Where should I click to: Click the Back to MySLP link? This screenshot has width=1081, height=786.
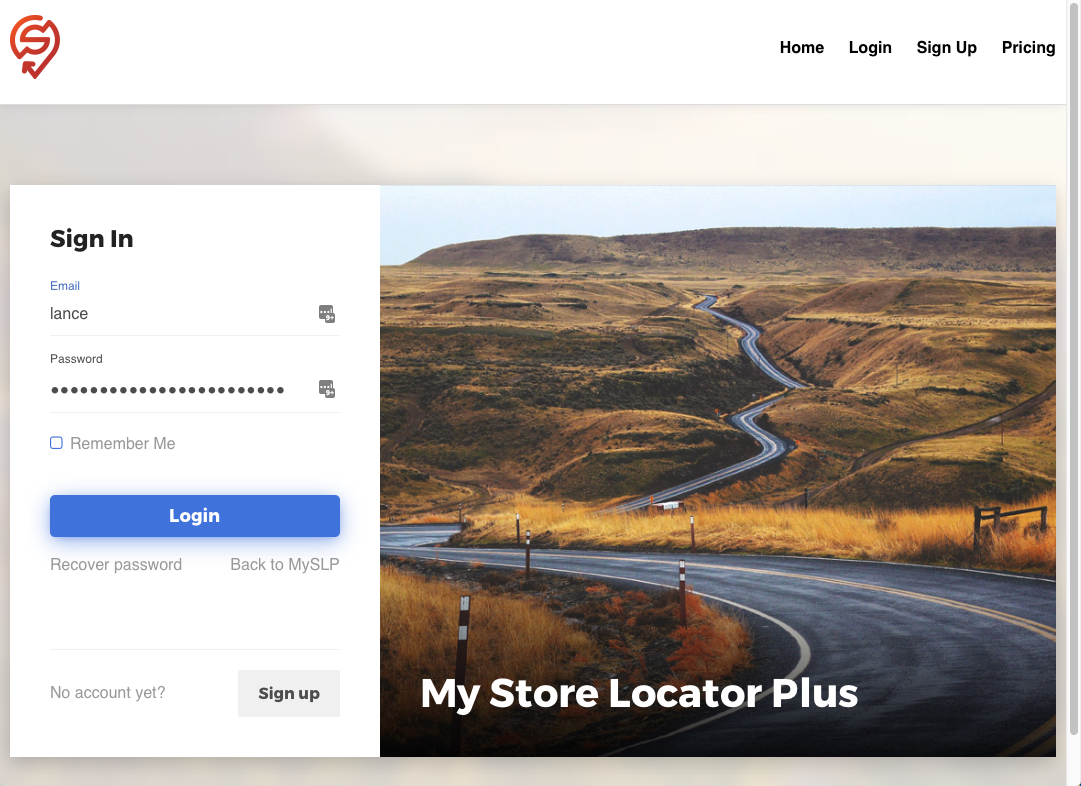point(284,565)
